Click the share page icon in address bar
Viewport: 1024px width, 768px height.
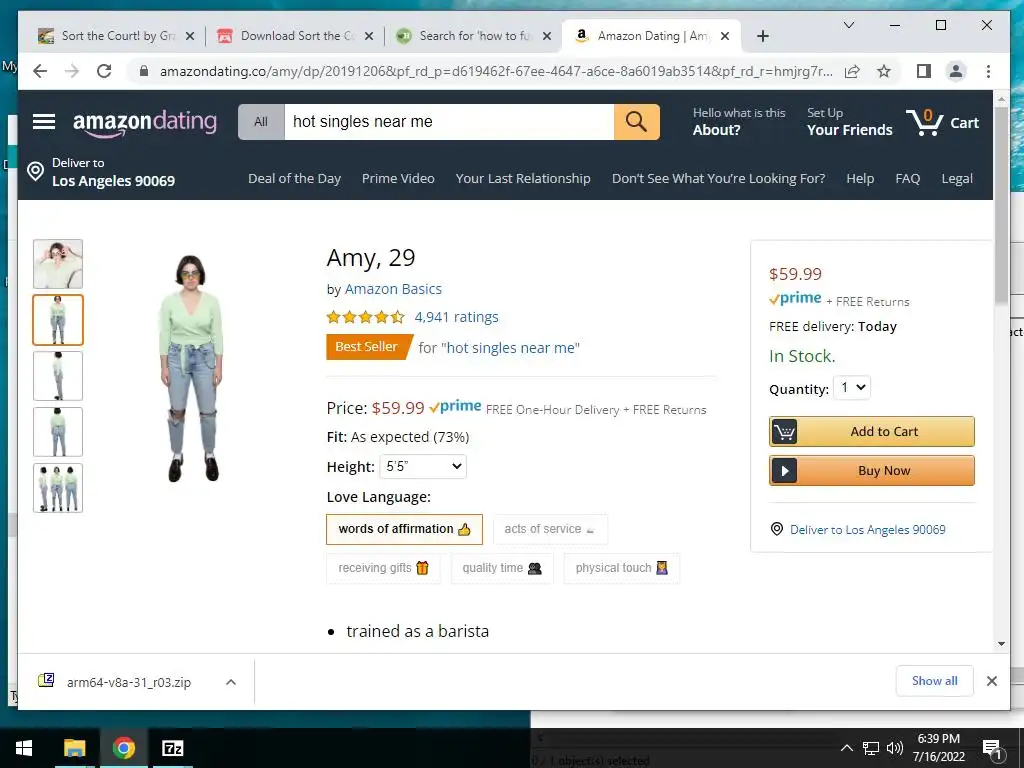tap(852, 71)
